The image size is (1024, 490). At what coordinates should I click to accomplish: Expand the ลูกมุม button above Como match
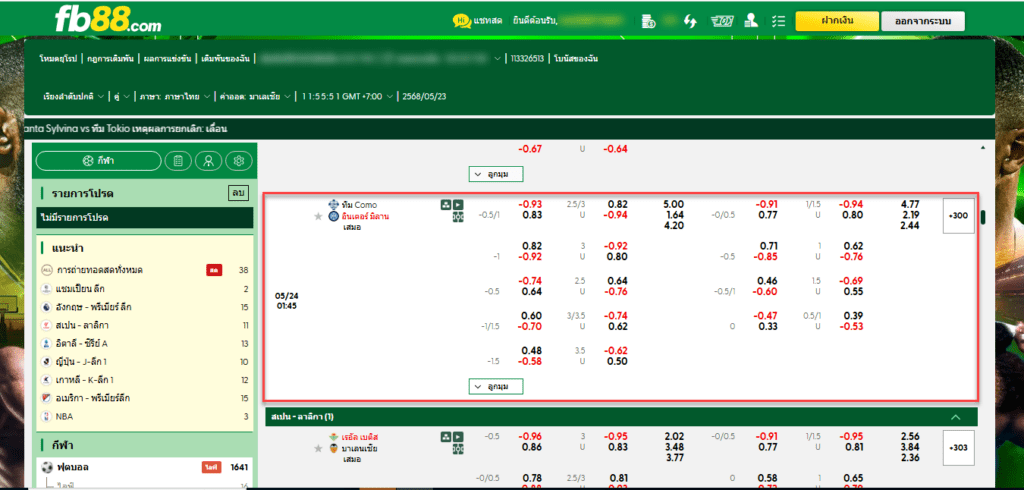pyautogui.click(x=496, y=174)
